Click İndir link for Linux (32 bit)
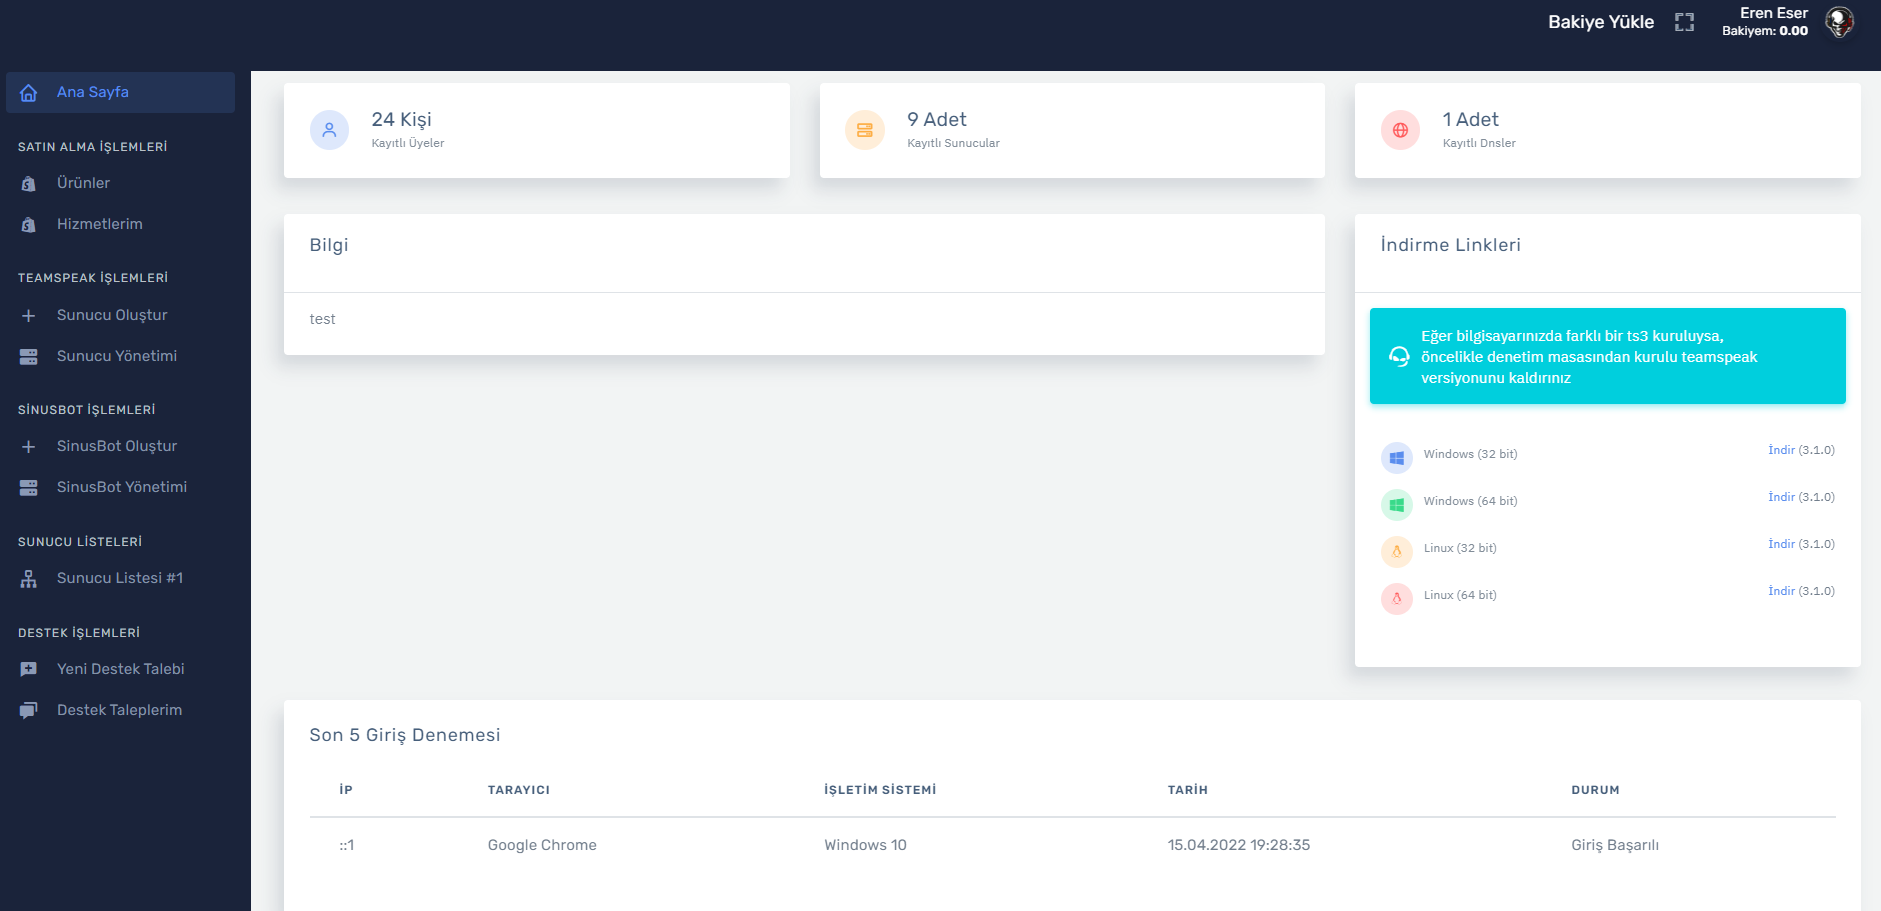The width and height of the screenshot is (1881, 911). tap(1781, 544)
